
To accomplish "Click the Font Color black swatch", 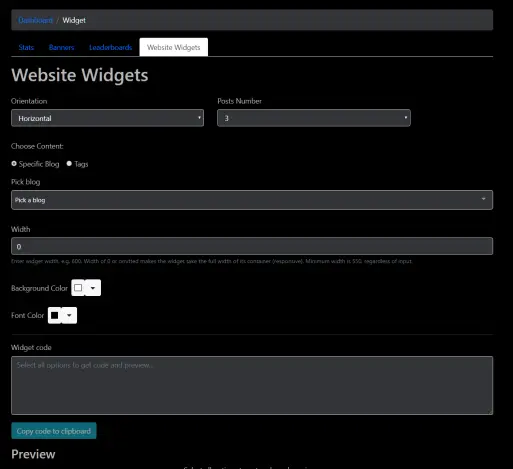I will pos(55,315).
